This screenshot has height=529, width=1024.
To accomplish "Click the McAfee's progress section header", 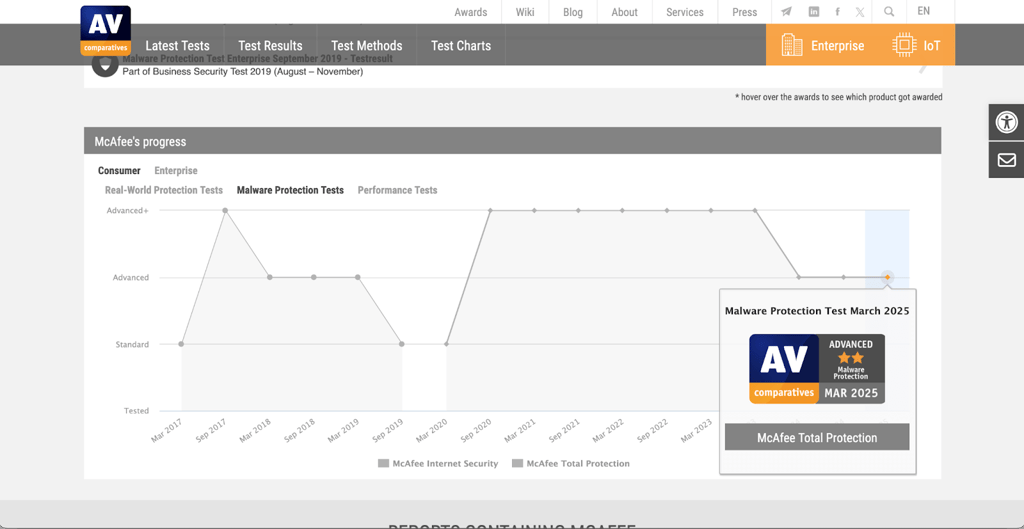I will click(513, 141).
